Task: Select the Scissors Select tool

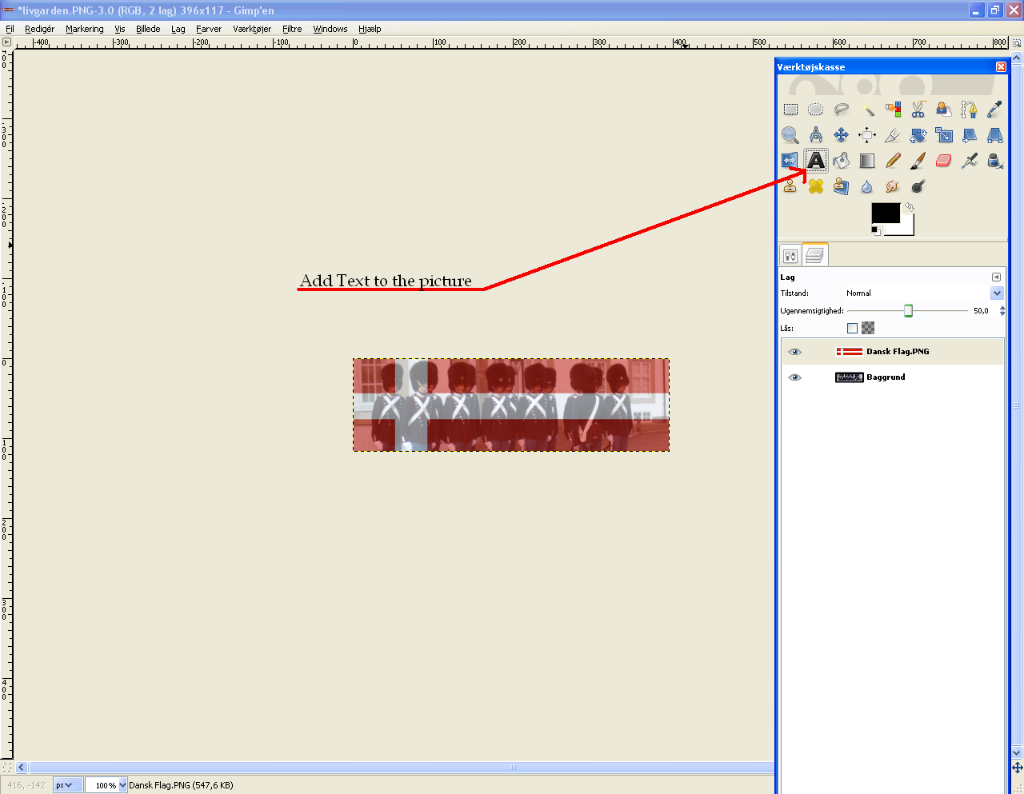Action: 918,109
